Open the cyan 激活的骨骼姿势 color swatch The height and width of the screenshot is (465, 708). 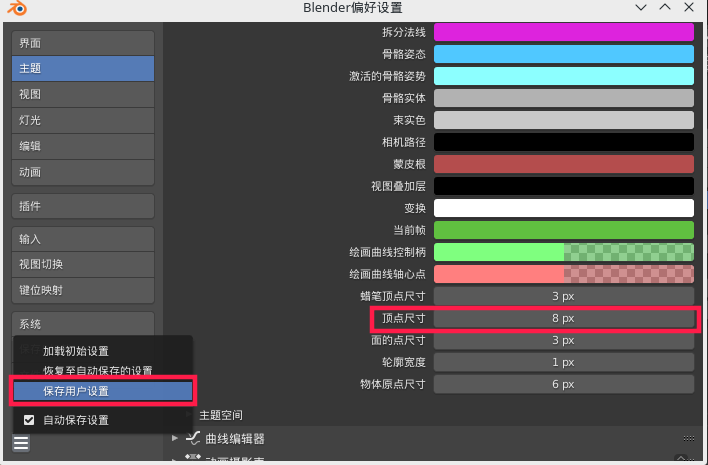pos(564,76)
